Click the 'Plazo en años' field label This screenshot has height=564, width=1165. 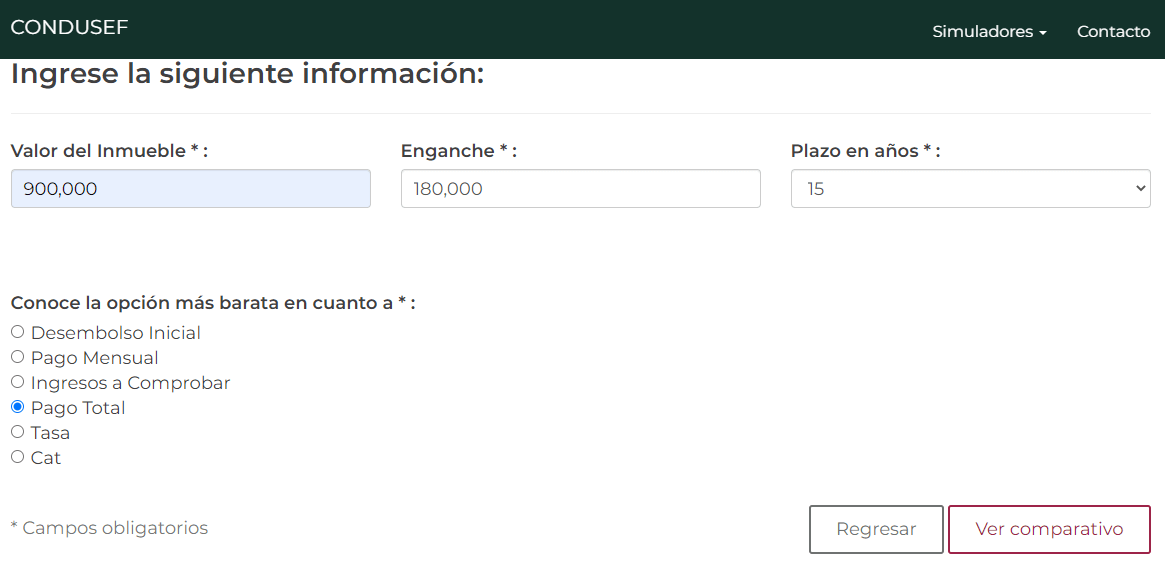pyautogui.click(x=865, y=151)
